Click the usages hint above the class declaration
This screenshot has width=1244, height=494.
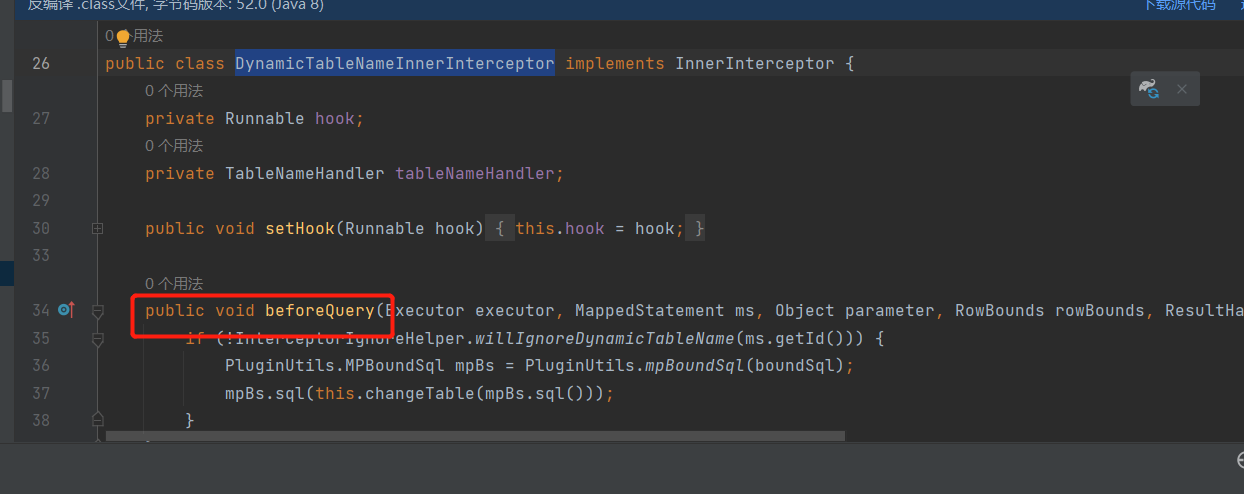click(x=140, y=36)
